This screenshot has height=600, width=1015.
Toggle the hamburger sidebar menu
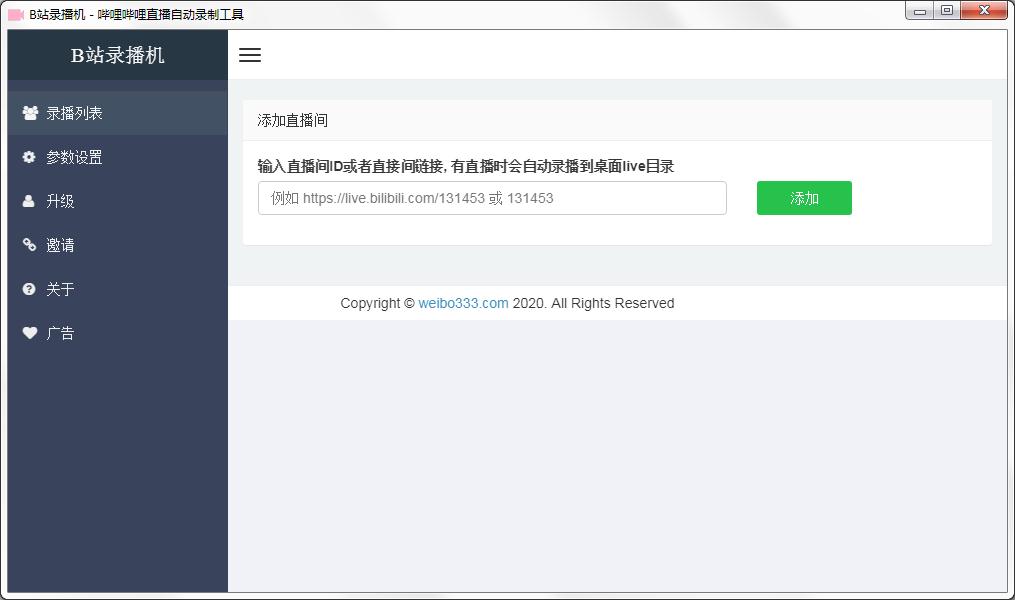pos(250,55)
